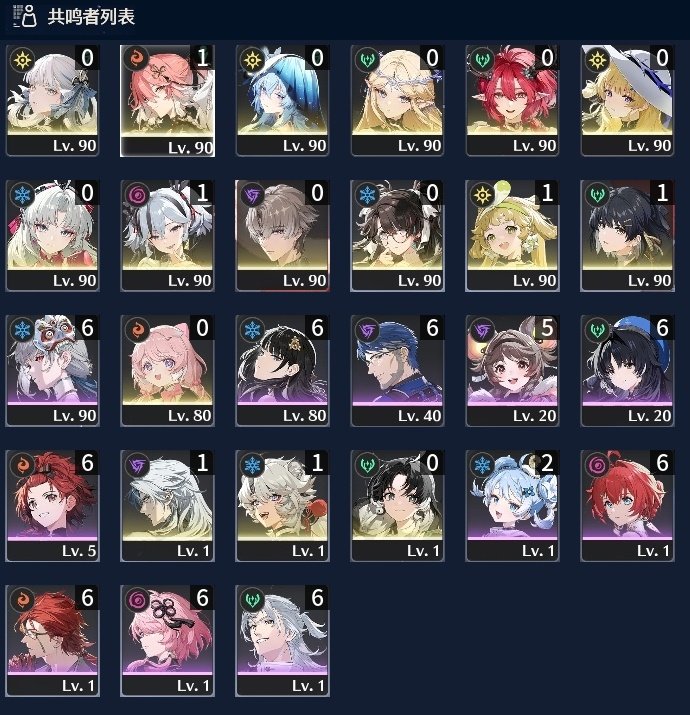
Task: Select red ponytail character at Lv. 5
Action: [x=52, y=505]
